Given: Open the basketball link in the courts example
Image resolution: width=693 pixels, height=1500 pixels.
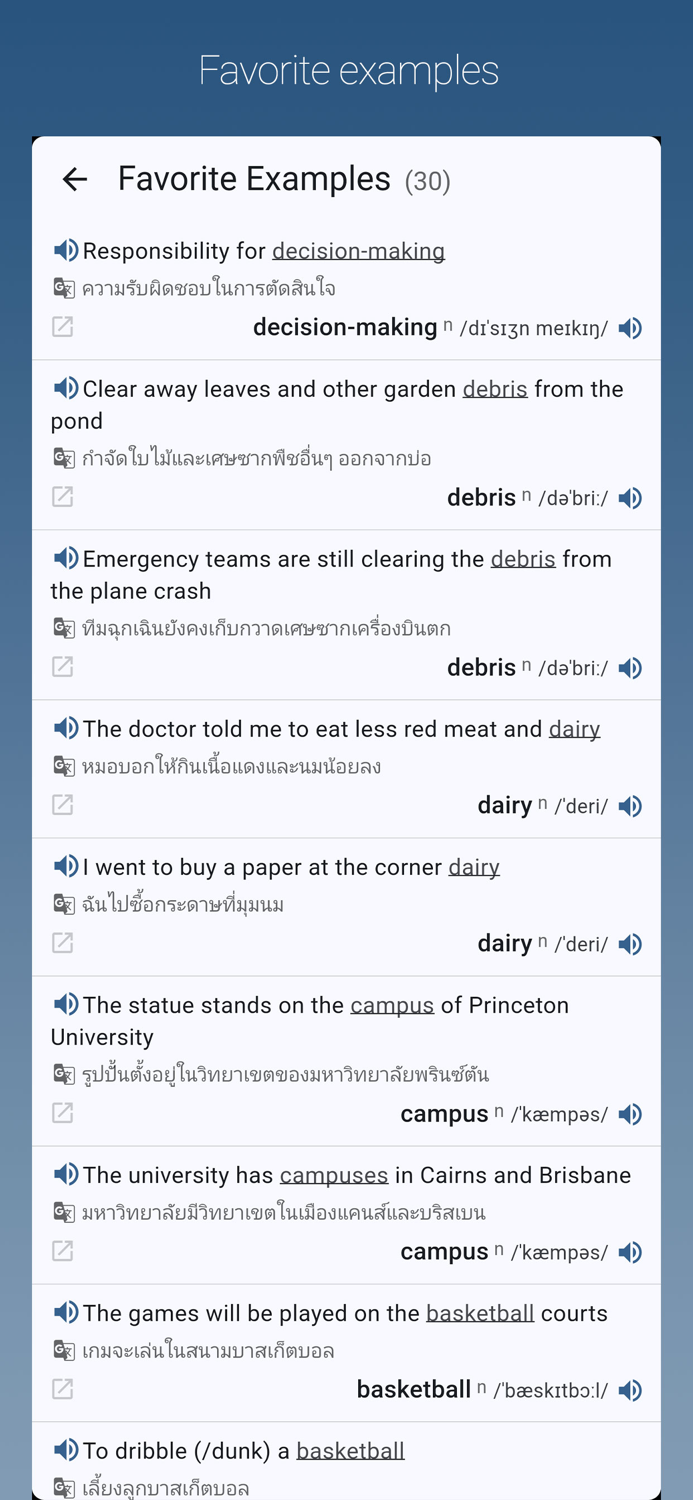Looking at the screenshot, I should tap(480, 1313).
